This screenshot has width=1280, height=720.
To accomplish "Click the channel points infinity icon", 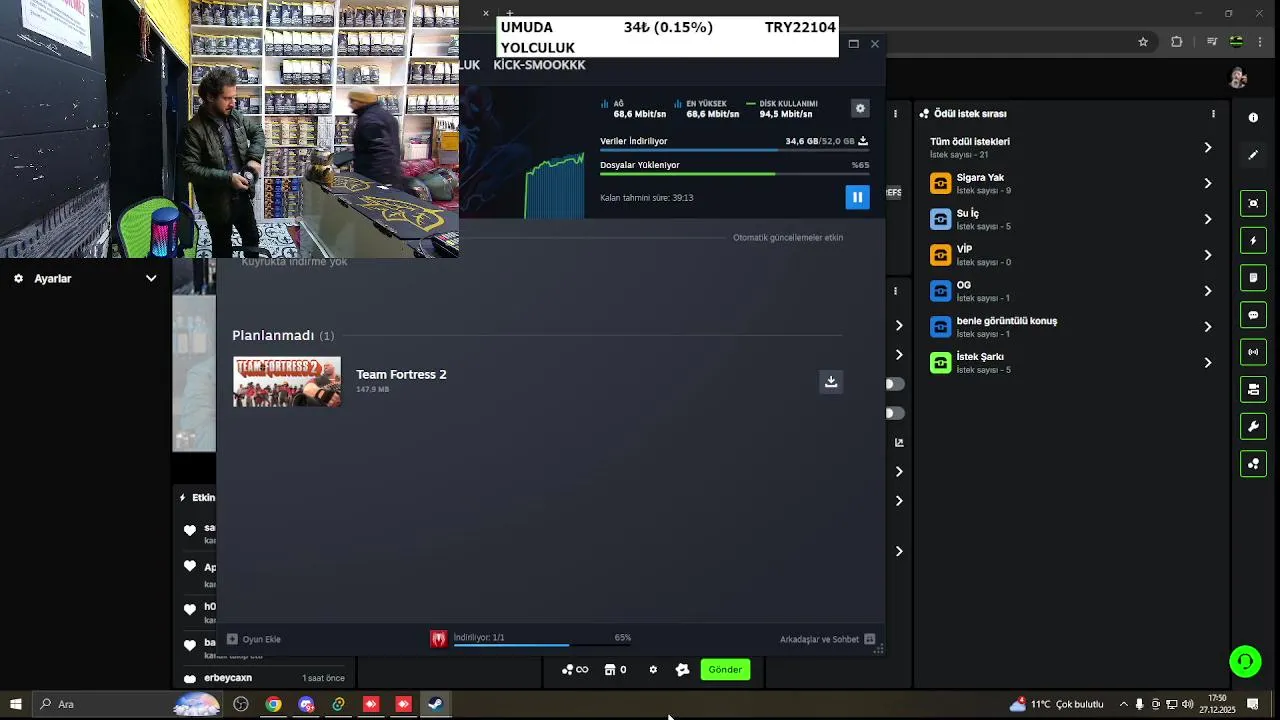I will click(575, 670).
